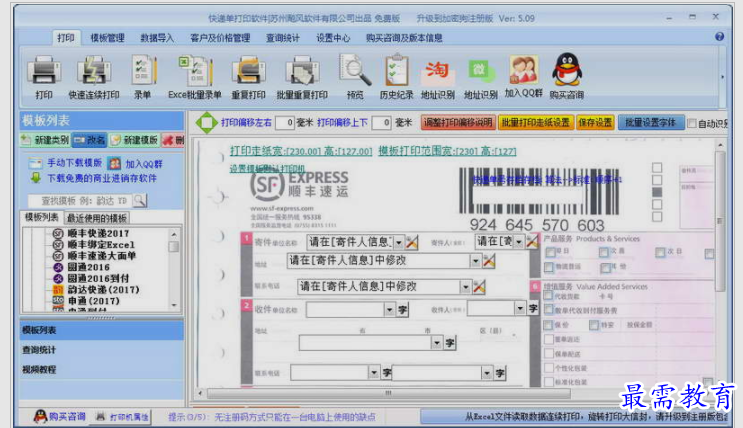Viewport: 743px width, 428px height.
Task: Toggle the 自动识别 checkbox
Action: tap(692, 123)
